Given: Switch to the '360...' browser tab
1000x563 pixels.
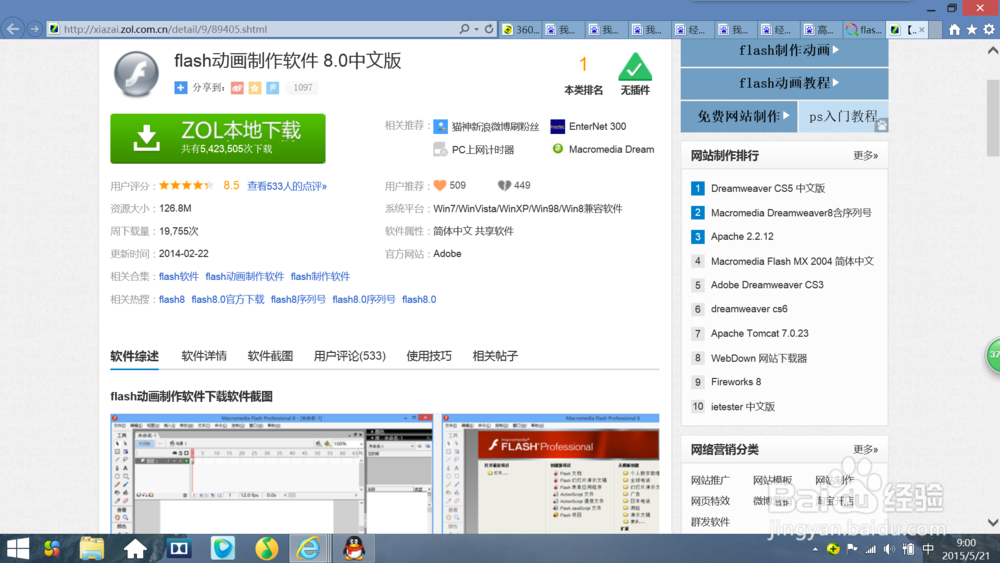Looking at the screenshot, I should [x=521, y=29].
